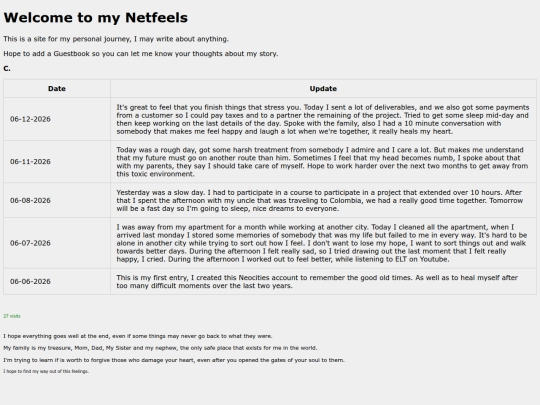Select the 'Update' column header
Viewport: 540px width, 405px height.
(x=323, y=89)
